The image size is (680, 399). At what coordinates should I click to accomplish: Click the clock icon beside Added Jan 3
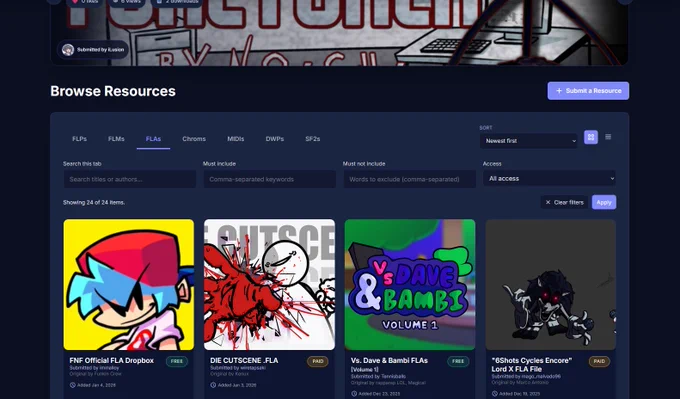coord(213,385)
